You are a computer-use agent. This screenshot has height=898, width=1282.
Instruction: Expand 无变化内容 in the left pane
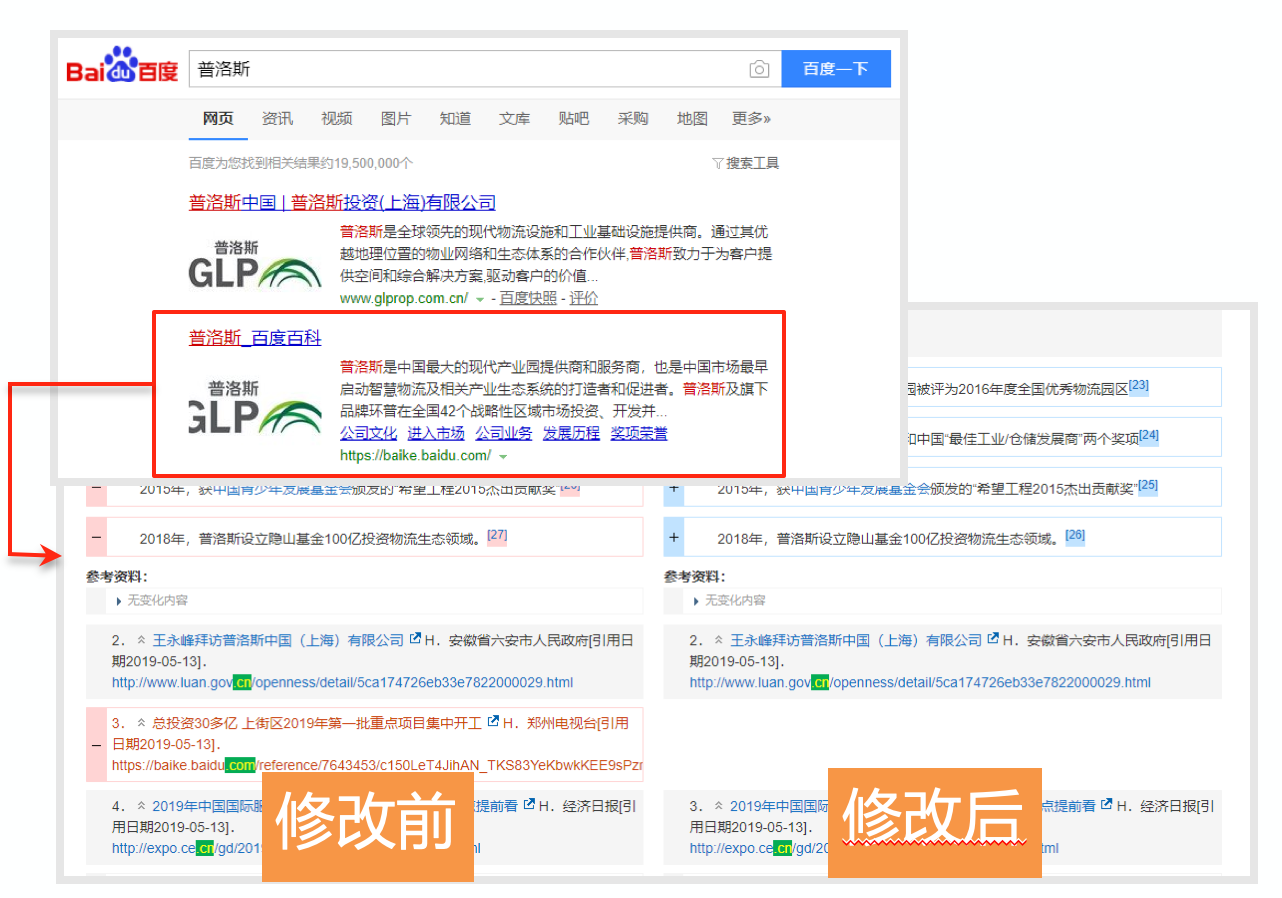(152, 601)
